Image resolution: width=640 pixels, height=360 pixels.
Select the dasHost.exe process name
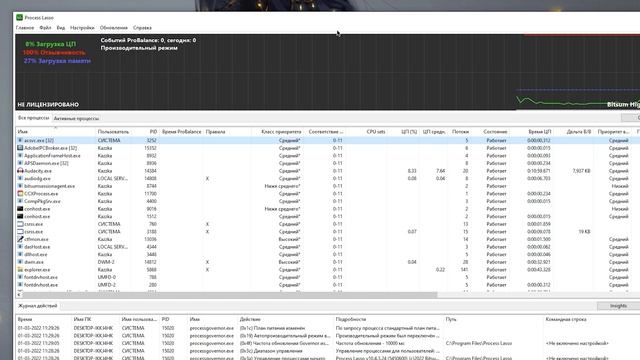click(37, 247)
